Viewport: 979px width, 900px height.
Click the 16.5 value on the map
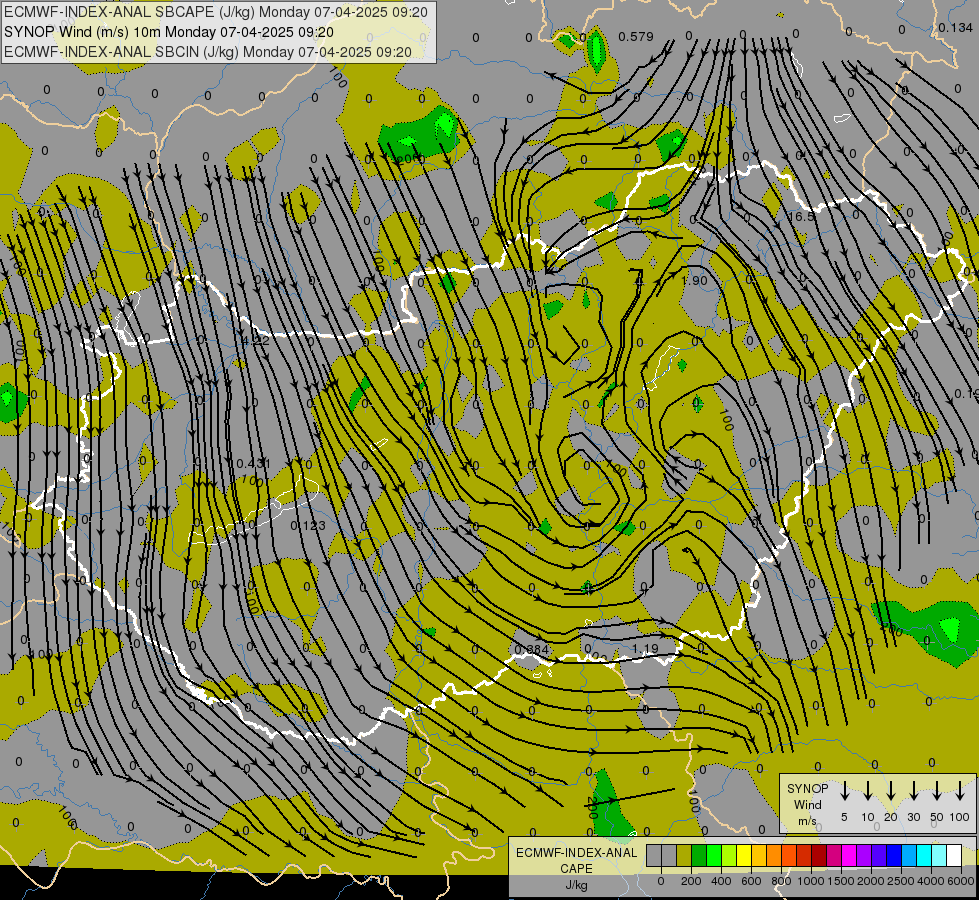(801, 216)
